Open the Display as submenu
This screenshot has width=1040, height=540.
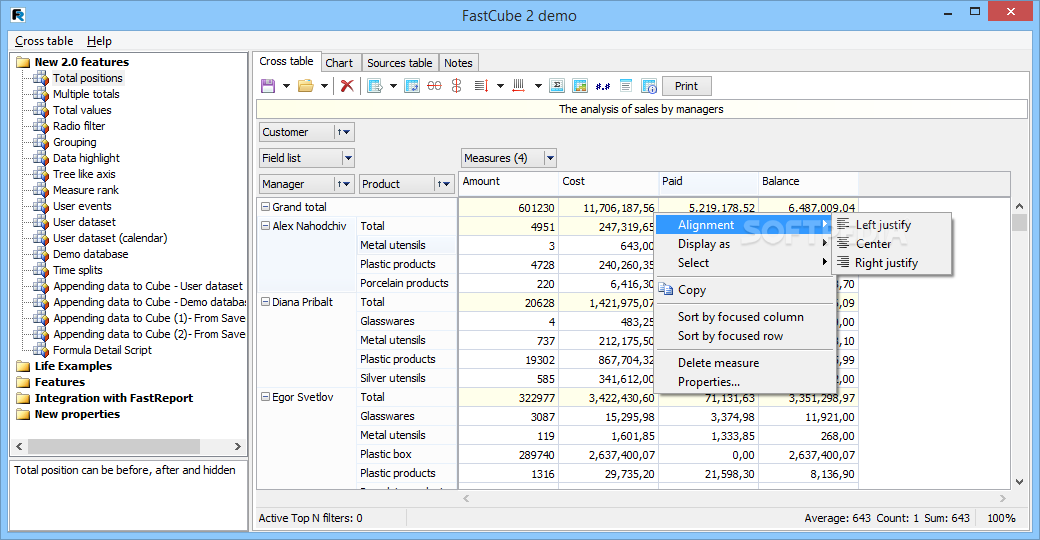(744, 243)
